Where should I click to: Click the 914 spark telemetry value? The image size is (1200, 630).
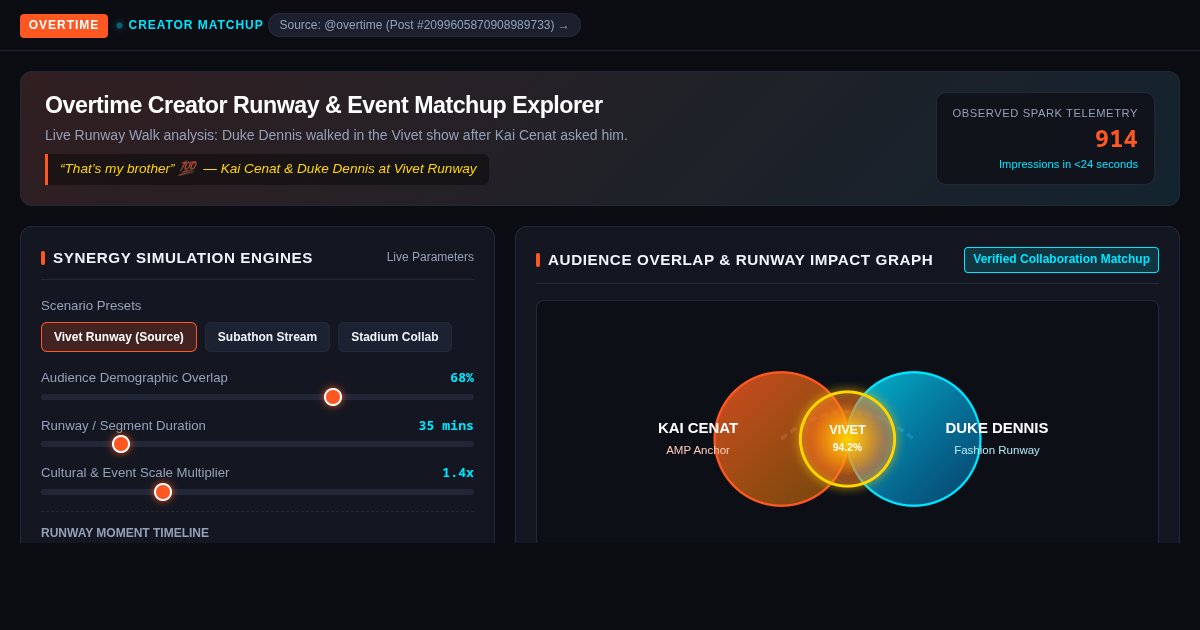coord(1116,139)
